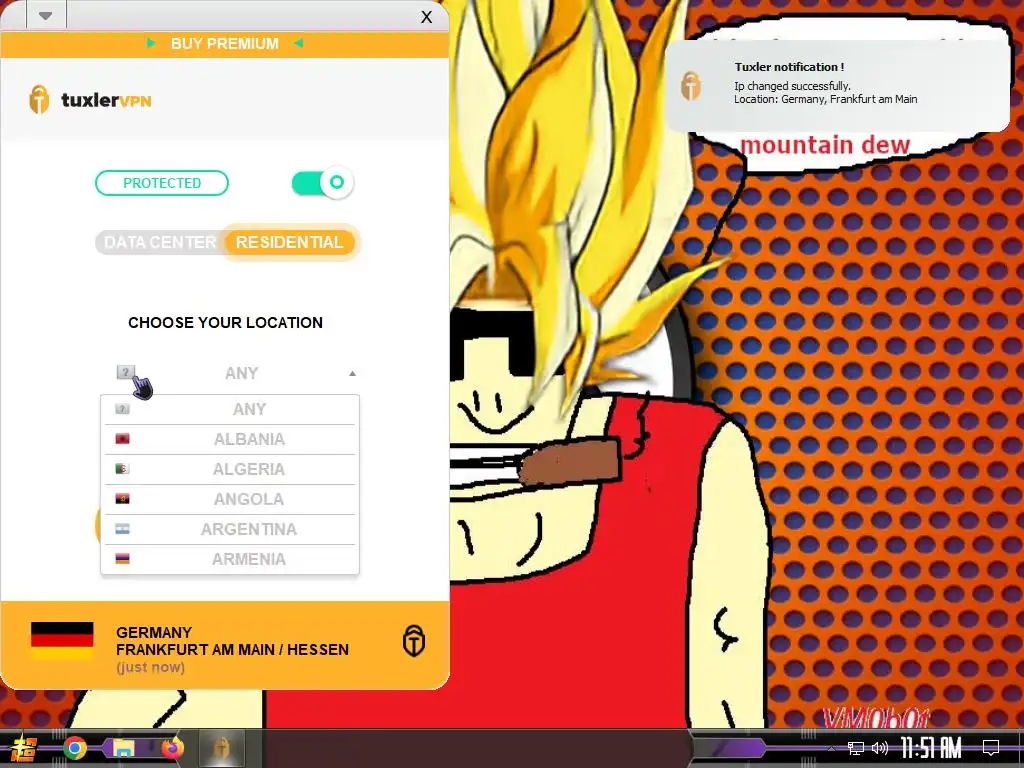Viewport: 1024px width, 768px height.
Task: Choose ARGENTINA from the location list
Action: 230,530
